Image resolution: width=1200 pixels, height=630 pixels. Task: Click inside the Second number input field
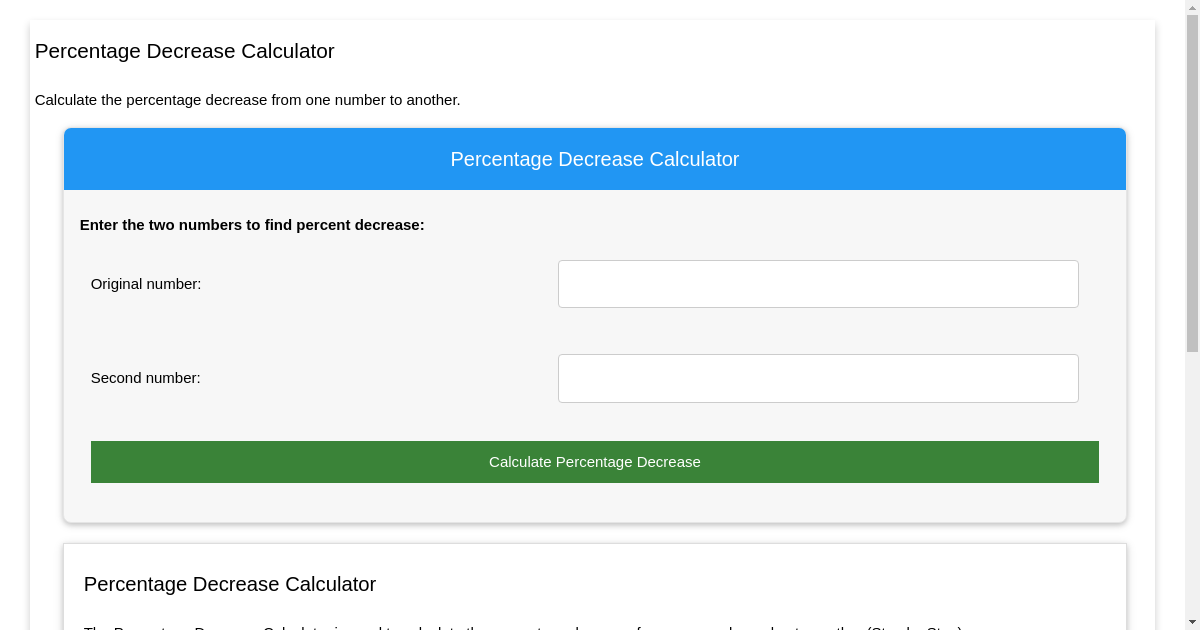coord(818,378)
